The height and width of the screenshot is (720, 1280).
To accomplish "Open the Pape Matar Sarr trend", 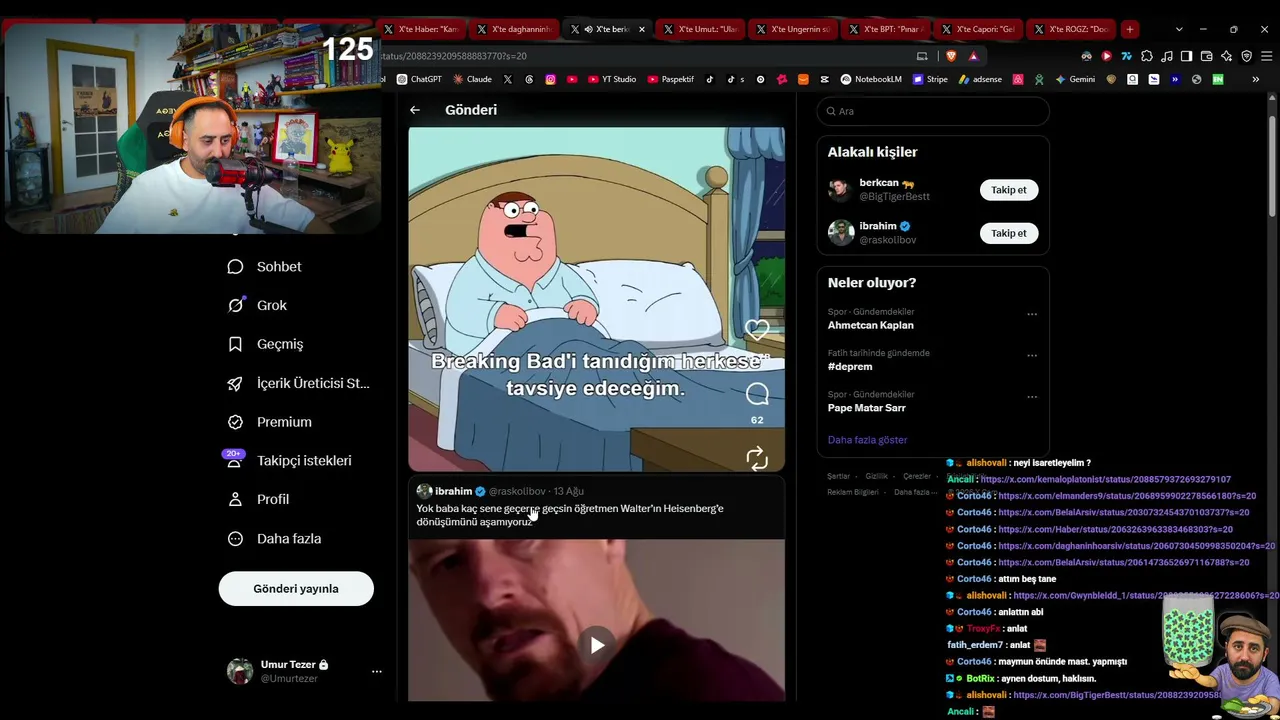I will coord(867,408).
